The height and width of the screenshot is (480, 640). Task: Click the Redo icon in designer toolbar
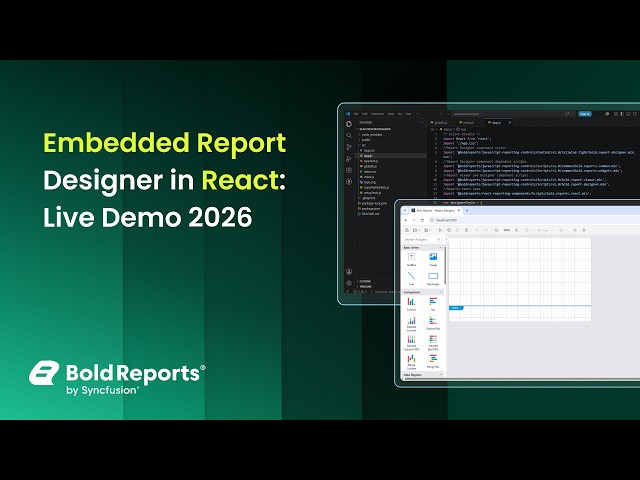(x=485, y=230)
